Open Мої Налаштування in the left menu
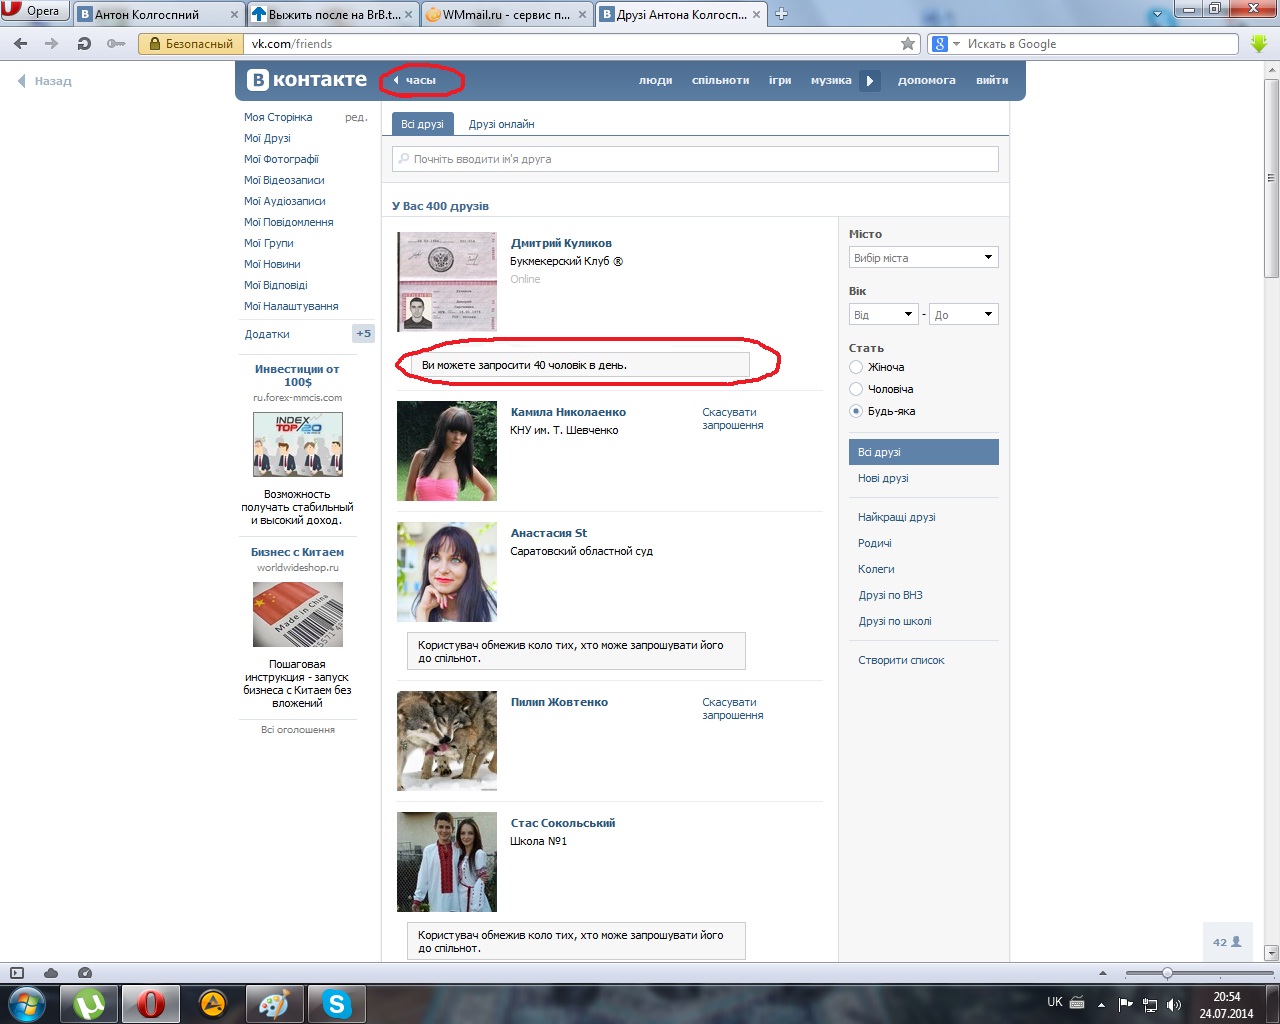 (x=291, y=306)
